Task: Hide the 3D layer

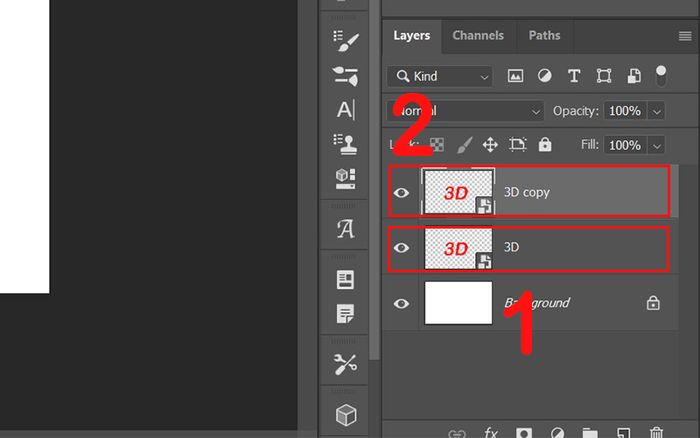Action: pyautogui.click(x=401, y=248)
